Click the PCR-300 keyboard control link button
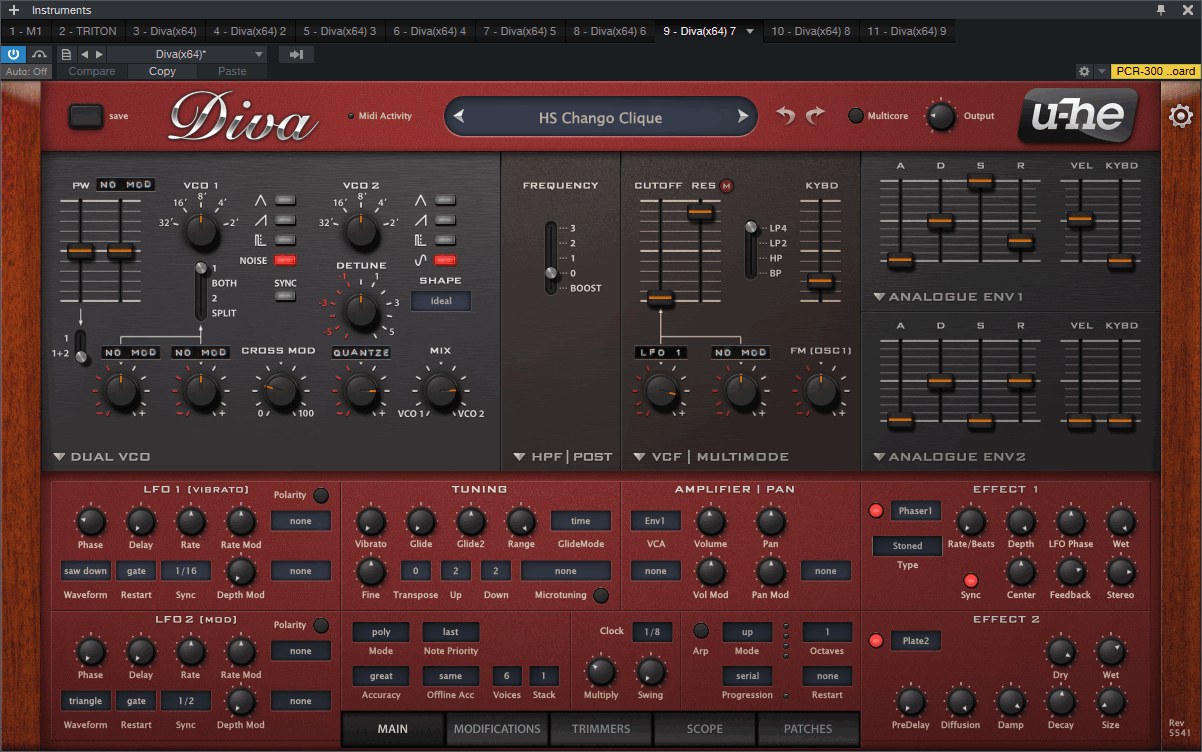The image size is (1202, 752). tap(1155, 71)
